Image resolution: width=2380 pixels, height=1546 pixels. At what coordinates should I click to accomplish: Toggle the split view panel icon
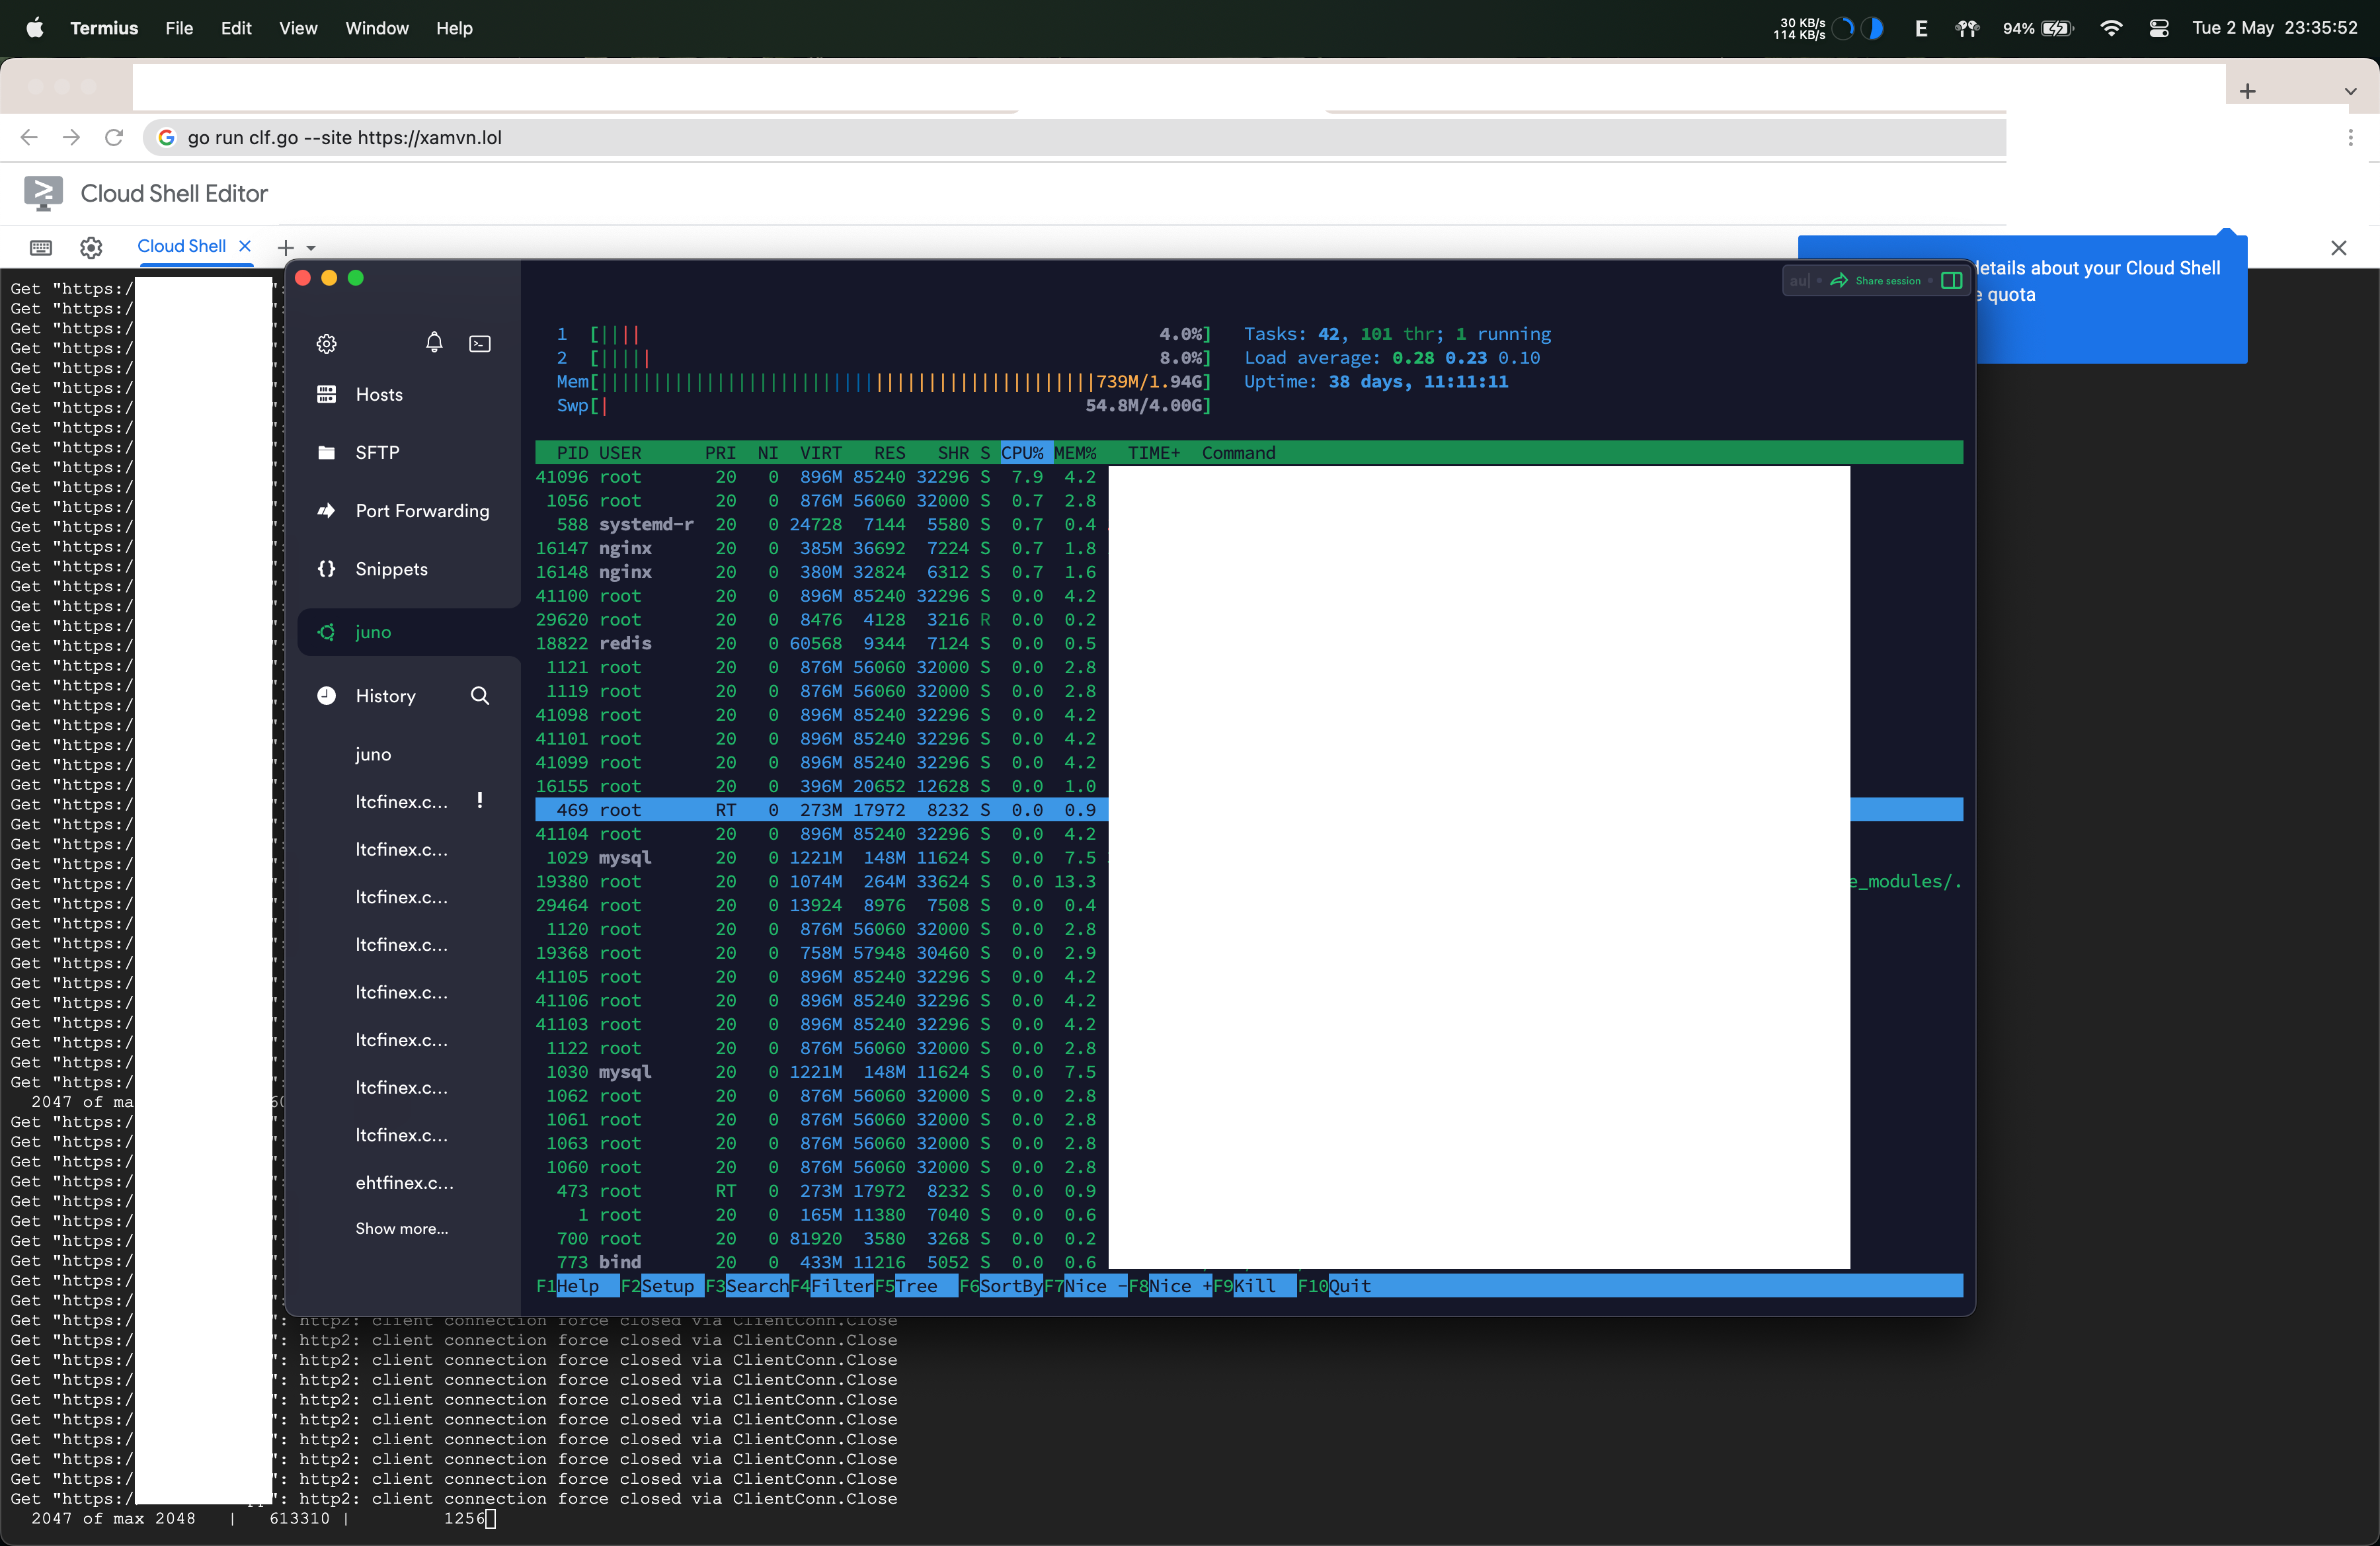tap(1951, 281)
